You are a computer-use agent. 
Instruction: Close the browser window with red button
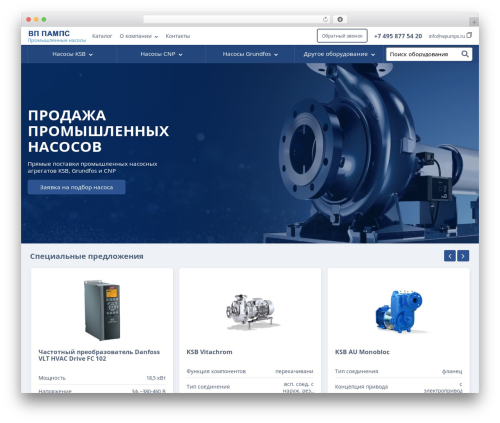pyautogui.click(x=29, y=19)
